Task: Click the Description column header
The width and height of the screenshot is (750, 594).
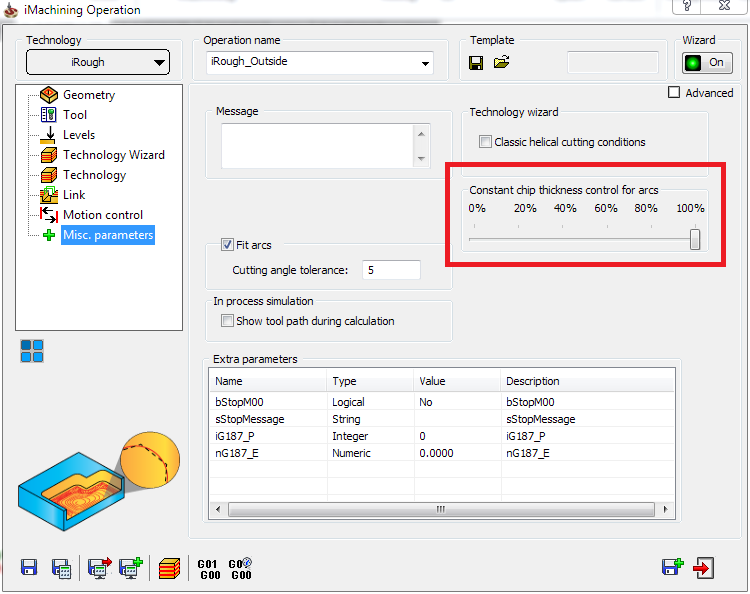Action: pos(588,381)
